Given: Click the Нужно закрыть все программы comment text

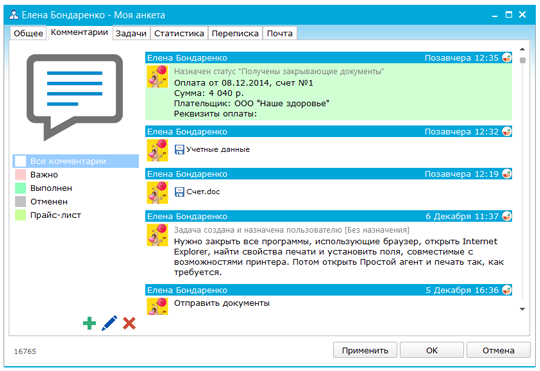Looking at the screenshot, I should (339, 257).
